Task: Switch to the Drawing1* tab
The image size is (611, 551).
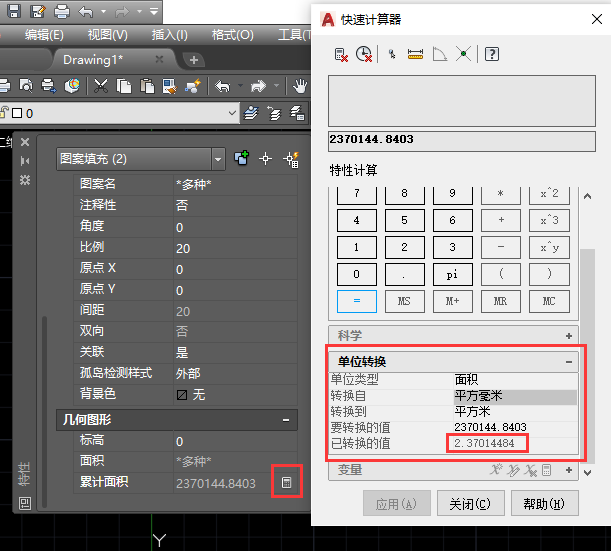Action: [94, 60]
